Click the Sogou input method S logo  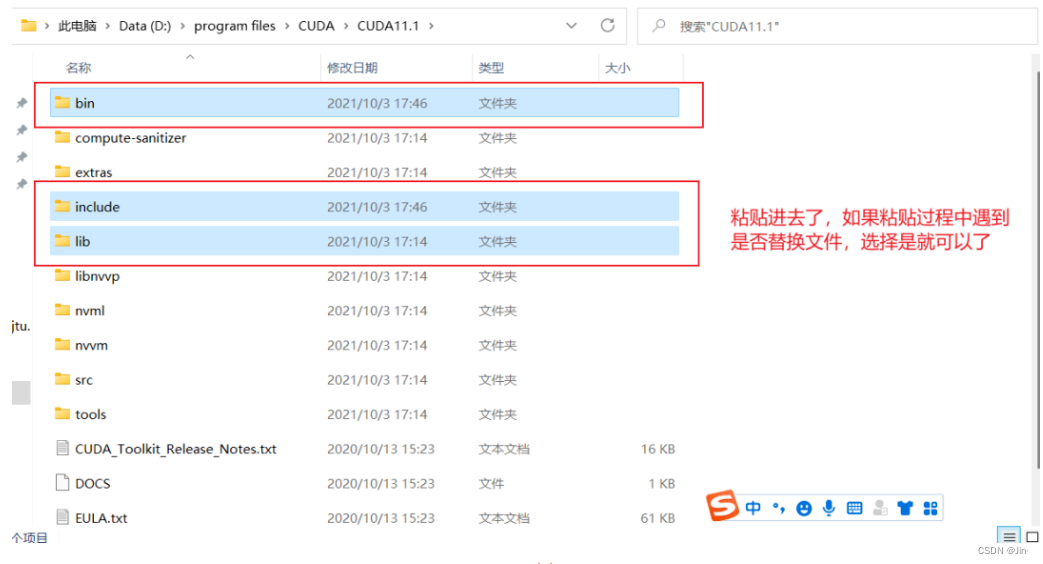pyautogui.click(x=722, y=506)
